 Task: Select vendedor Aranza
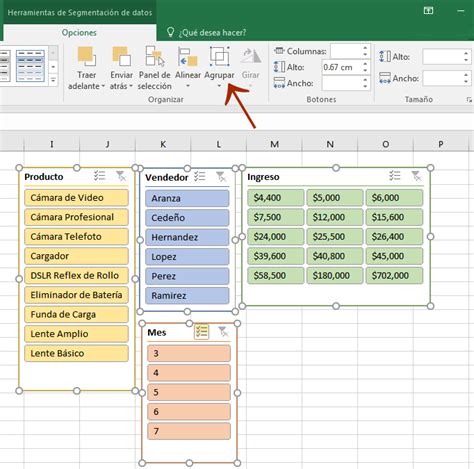click(187, 198)
